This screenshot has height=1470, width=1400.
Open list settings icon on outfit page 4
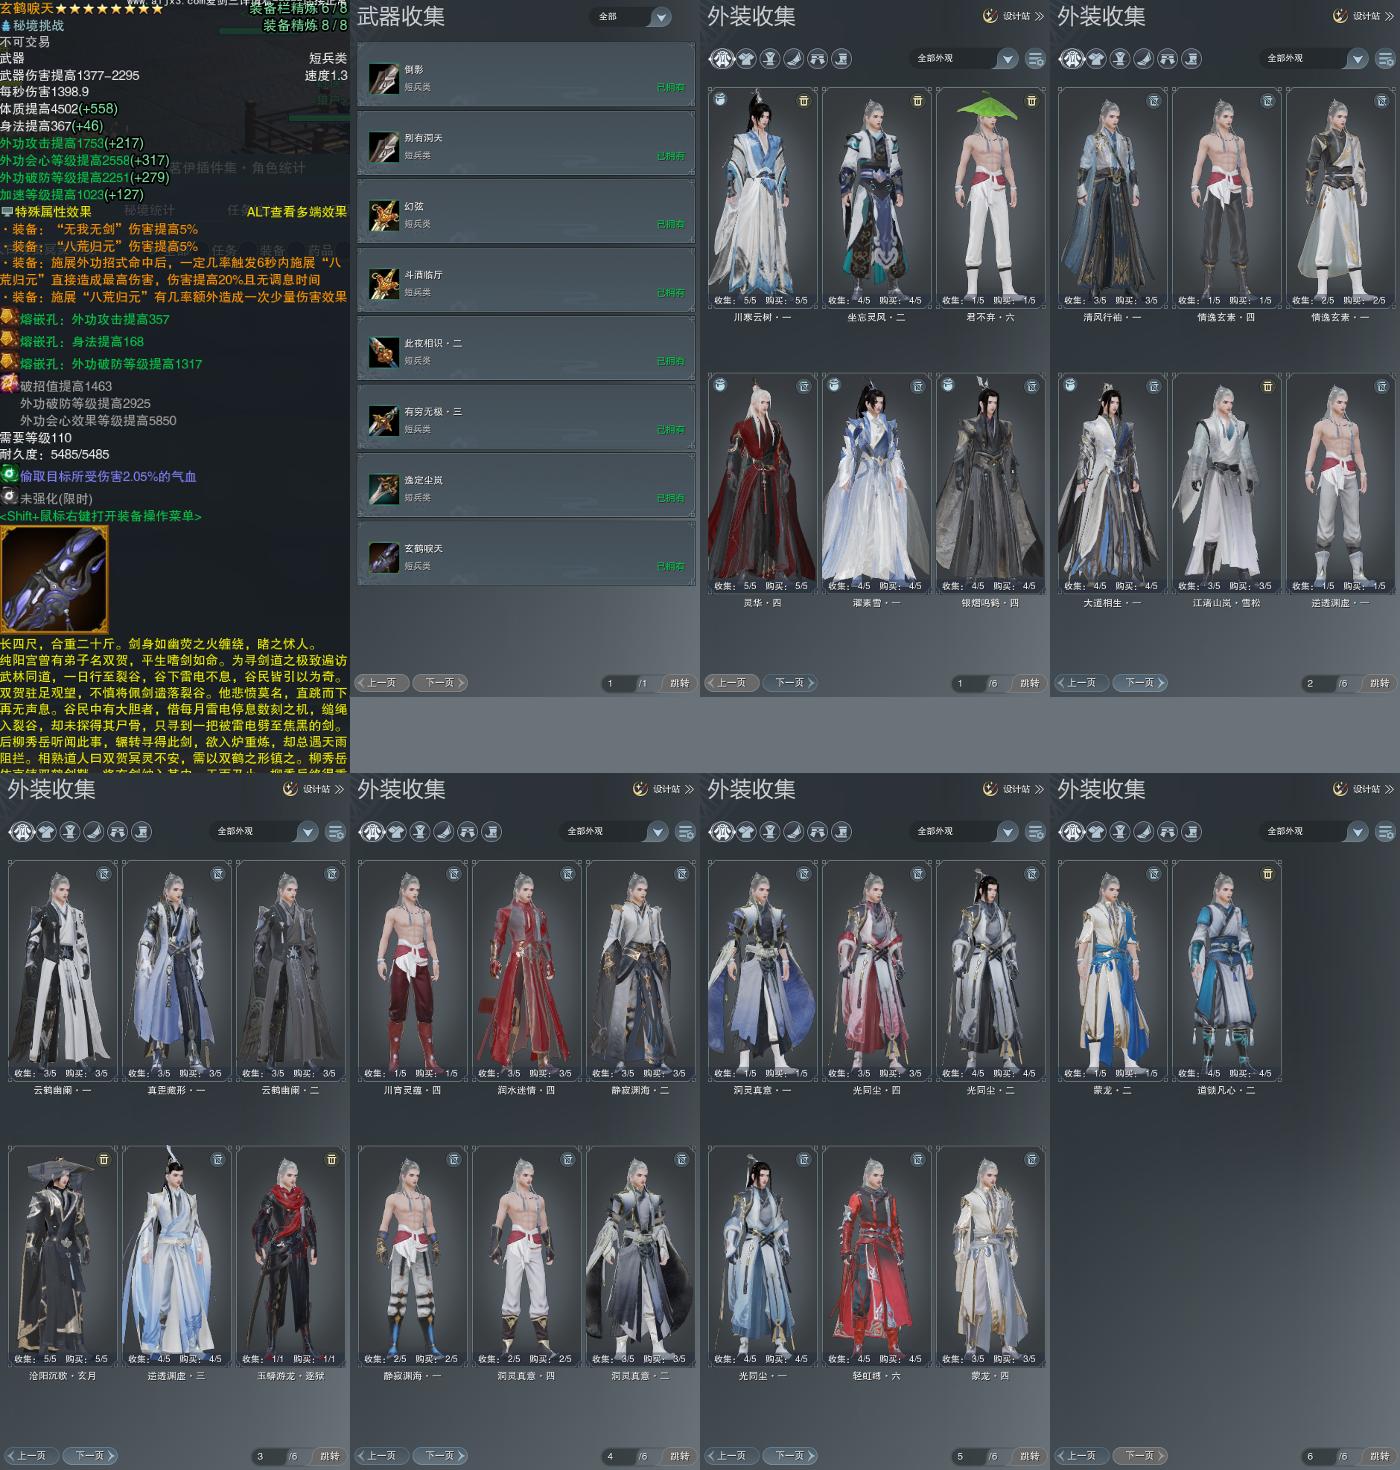click(685, 832)
